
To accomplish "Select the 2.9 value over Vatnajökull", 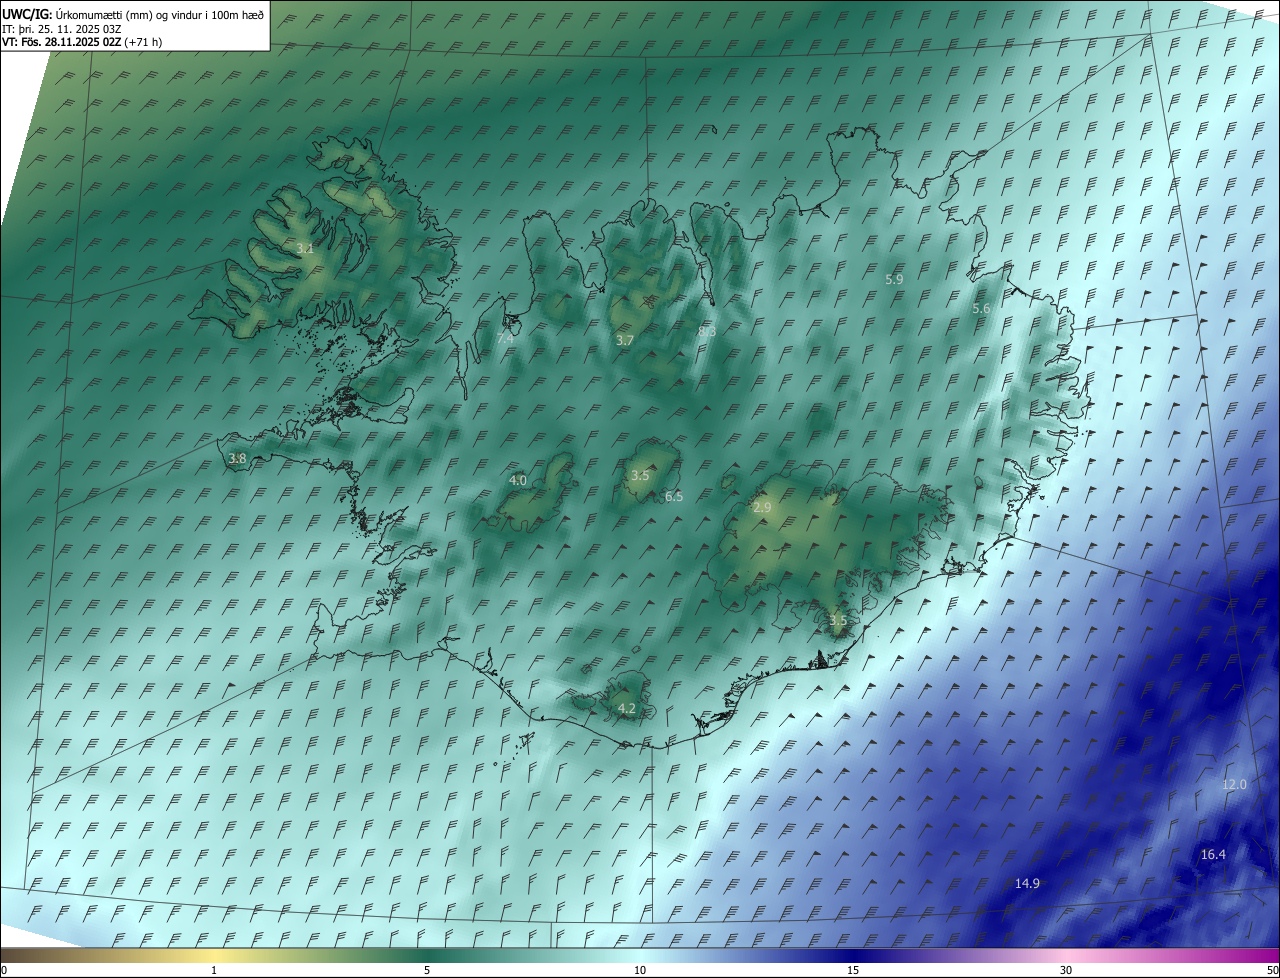I will [762, 508].
